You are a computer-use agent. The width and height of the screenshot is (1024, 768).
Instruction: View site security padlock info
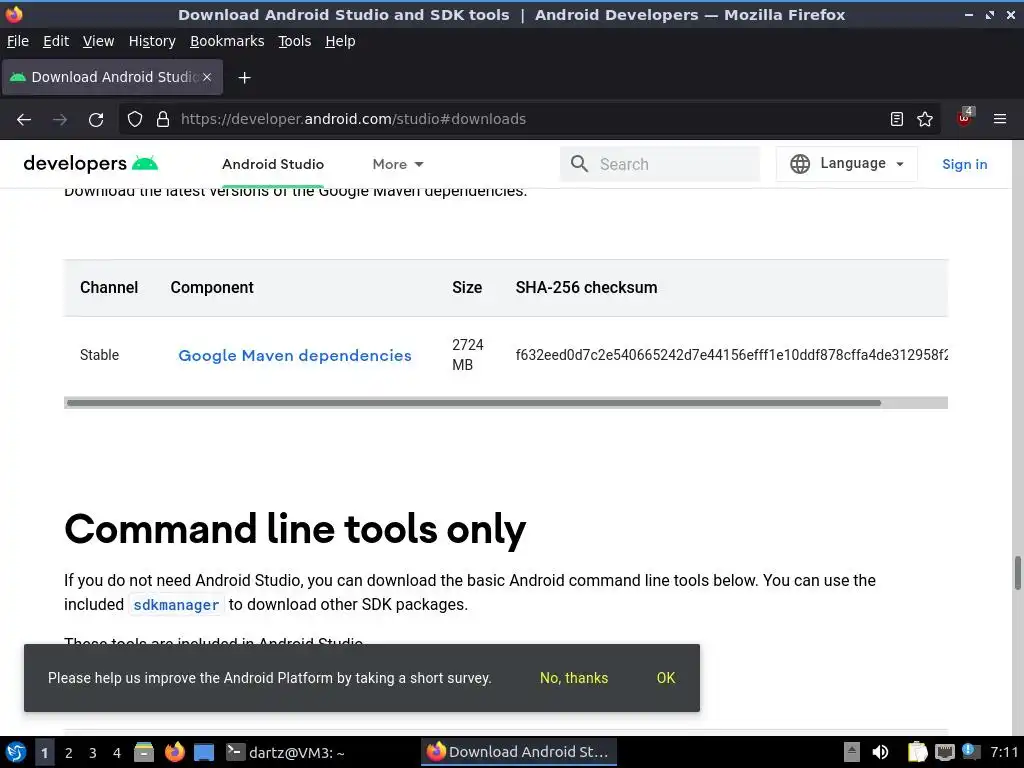[x=163, y=120]
